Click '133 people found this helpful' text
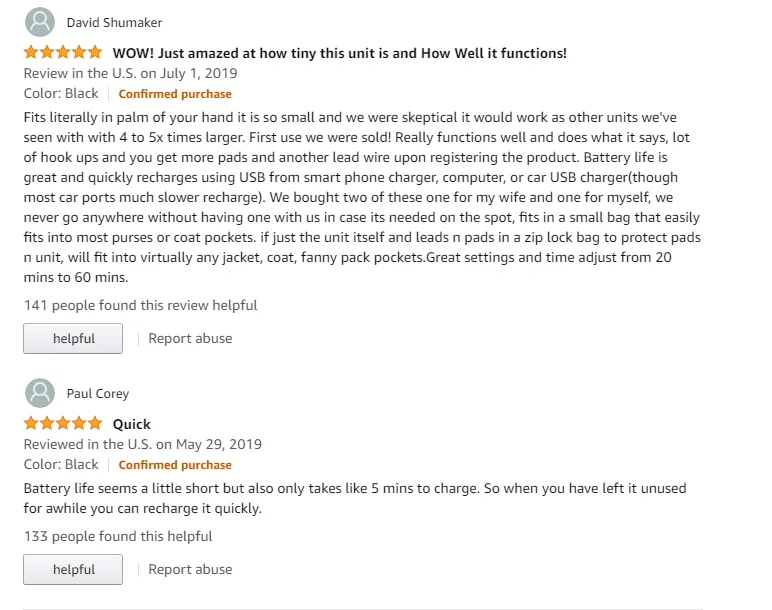 click(x=118, y=536)
